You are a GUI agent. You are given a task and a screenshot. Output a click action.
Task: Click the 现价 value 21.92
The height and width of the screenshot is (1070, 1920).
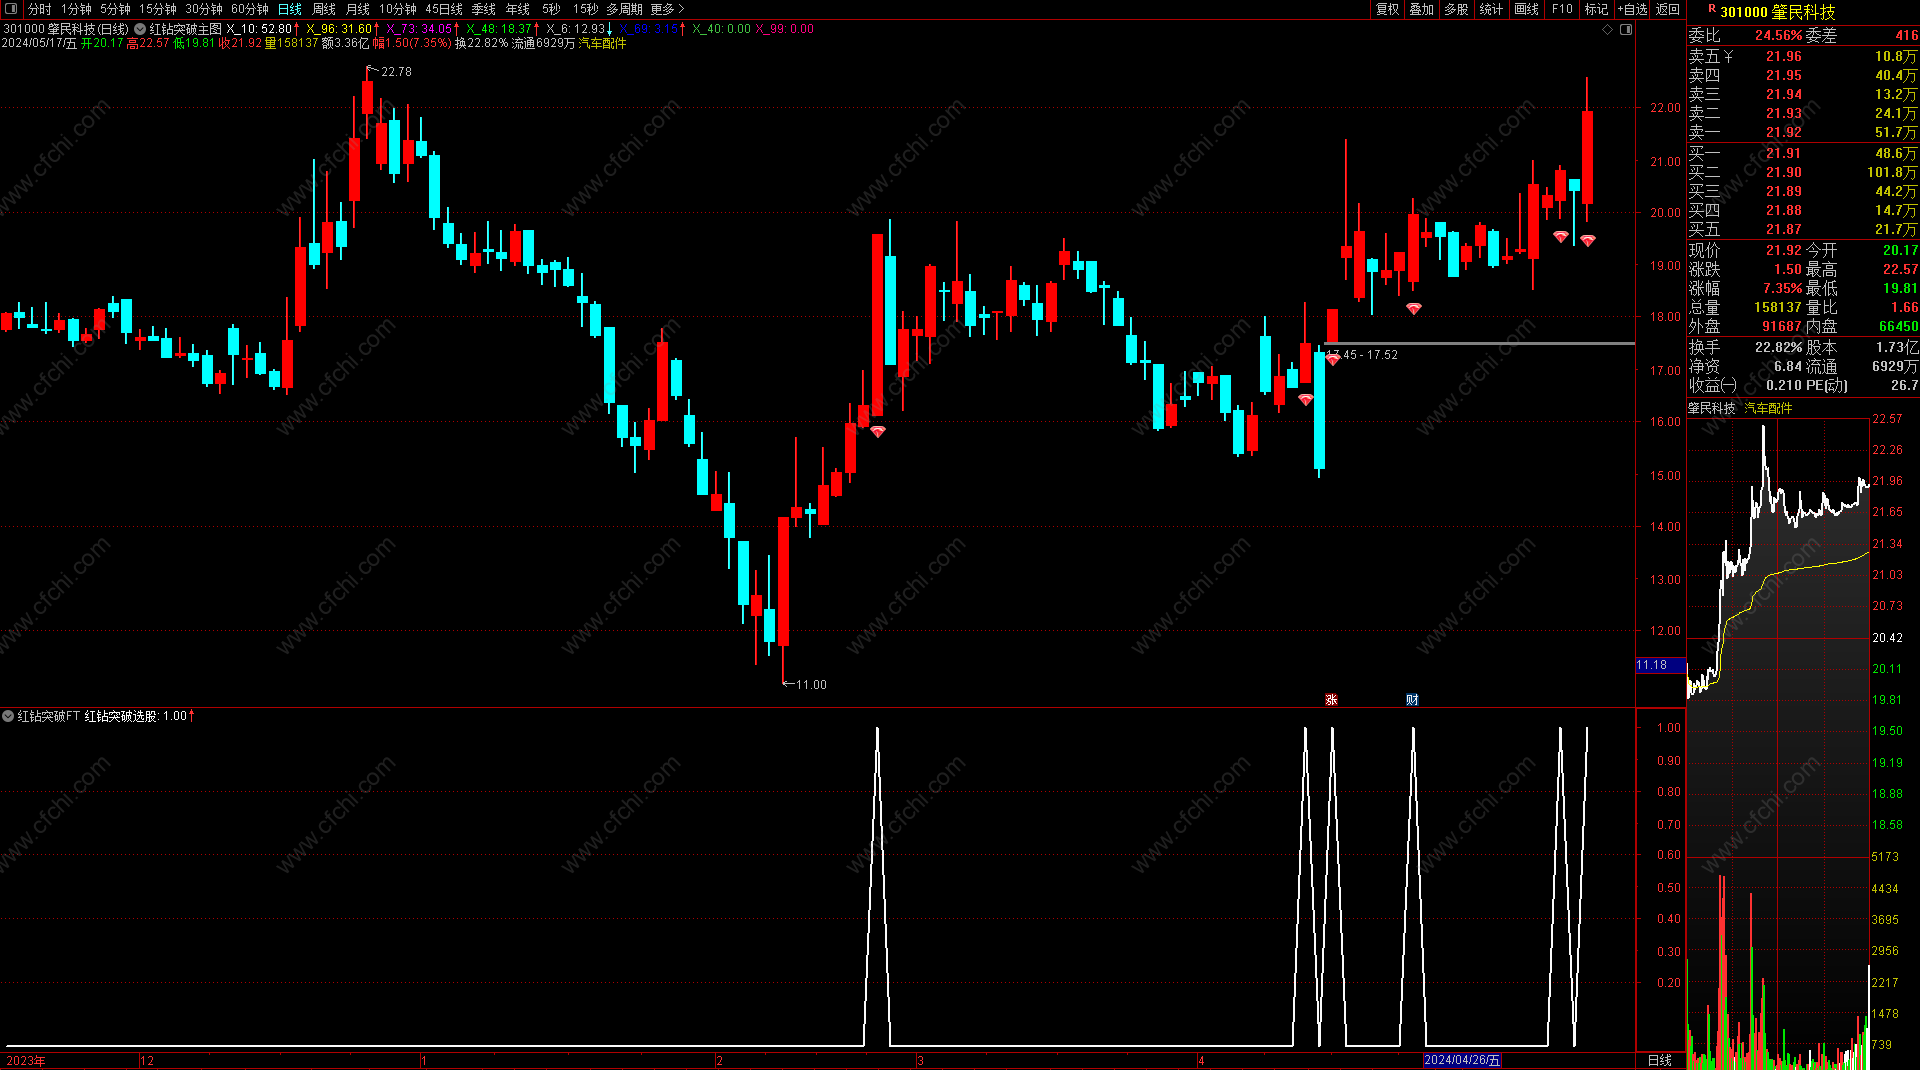1784,250
